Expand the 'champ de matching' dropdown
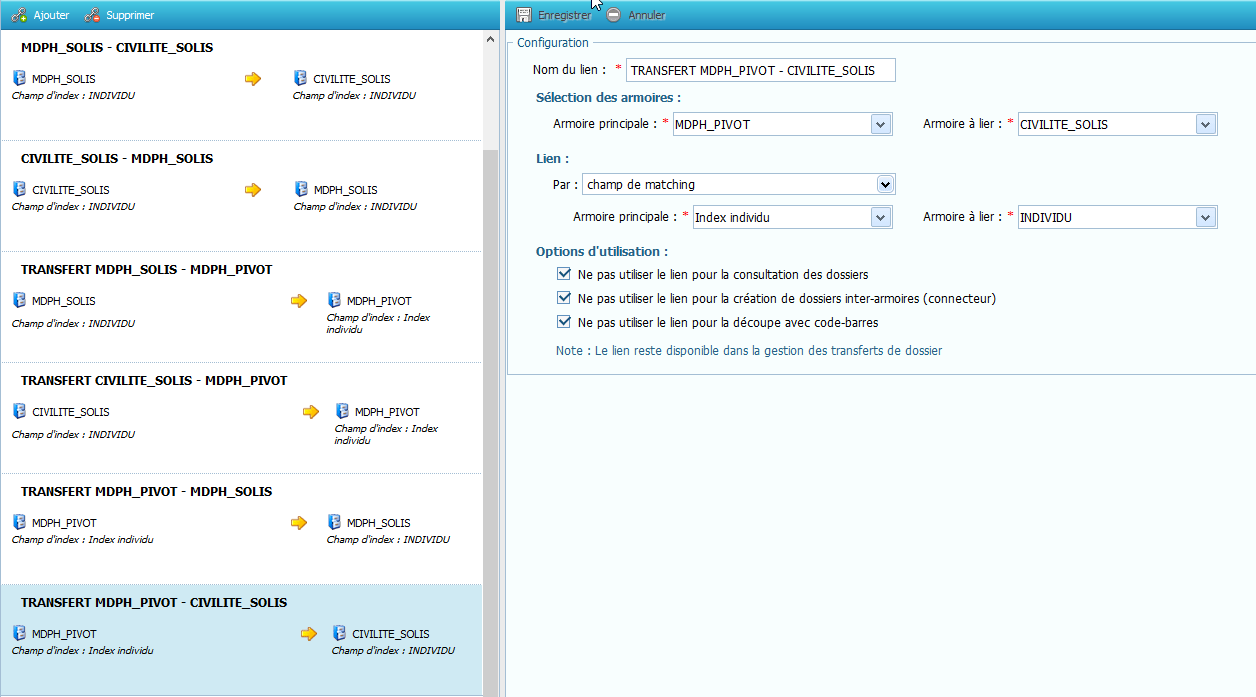Viewport: 1256px width, 697px height. point(884,184)
